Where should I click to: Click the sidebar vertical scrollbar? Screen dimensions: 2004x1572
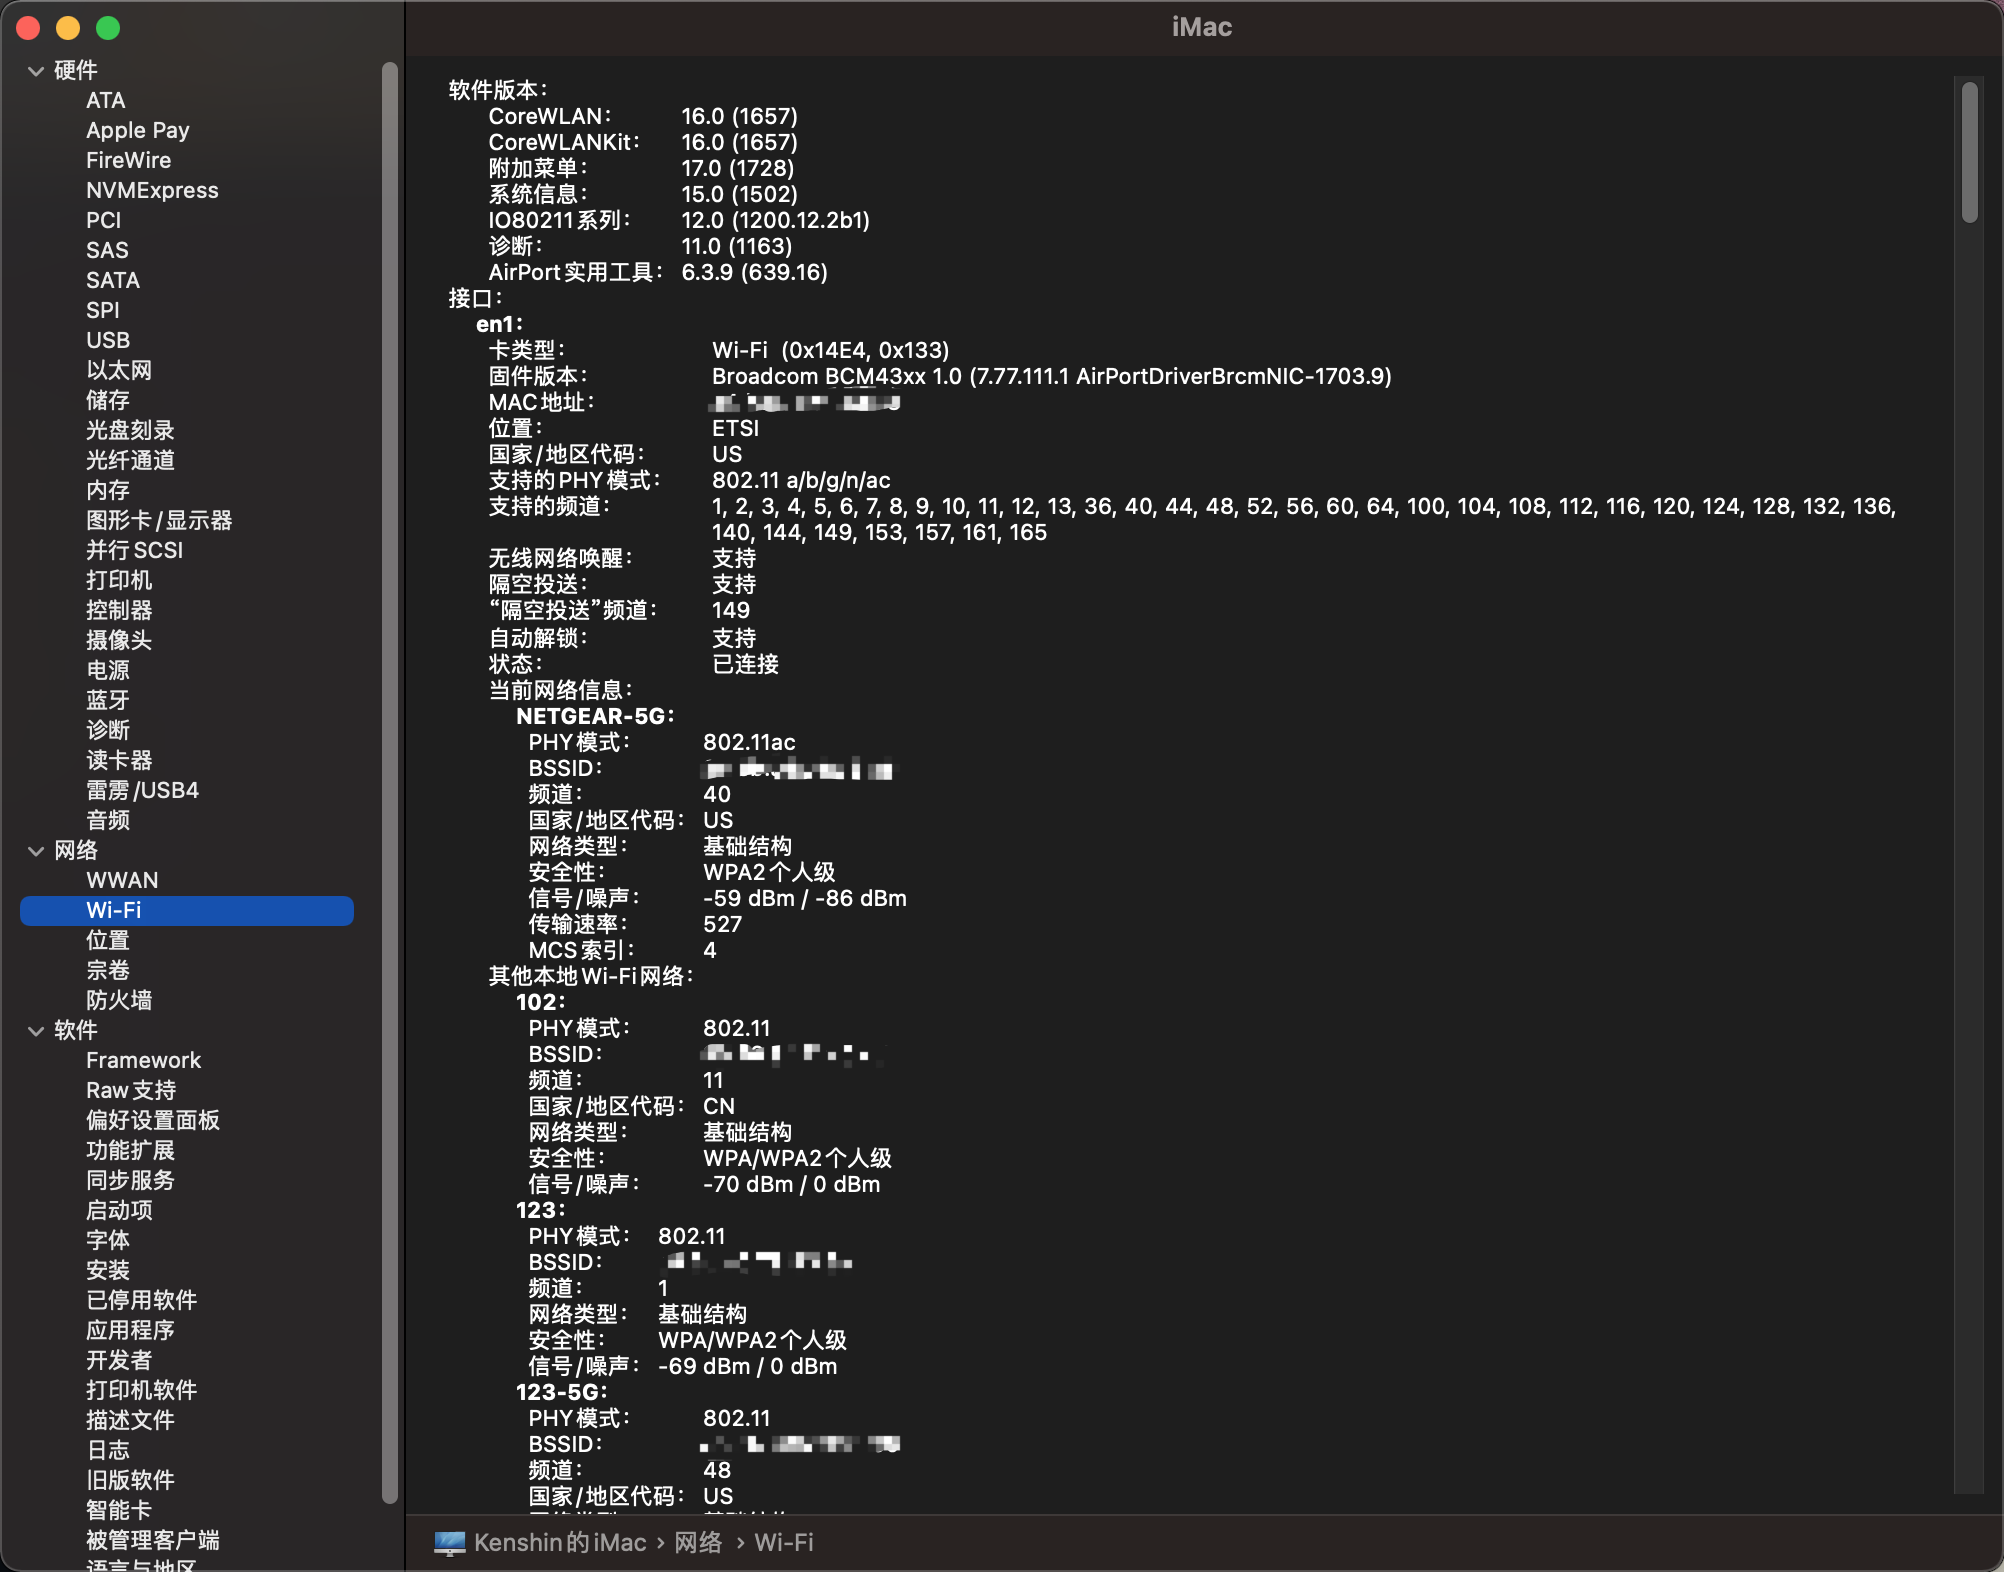pyautogui.click(x=390, y=782)
